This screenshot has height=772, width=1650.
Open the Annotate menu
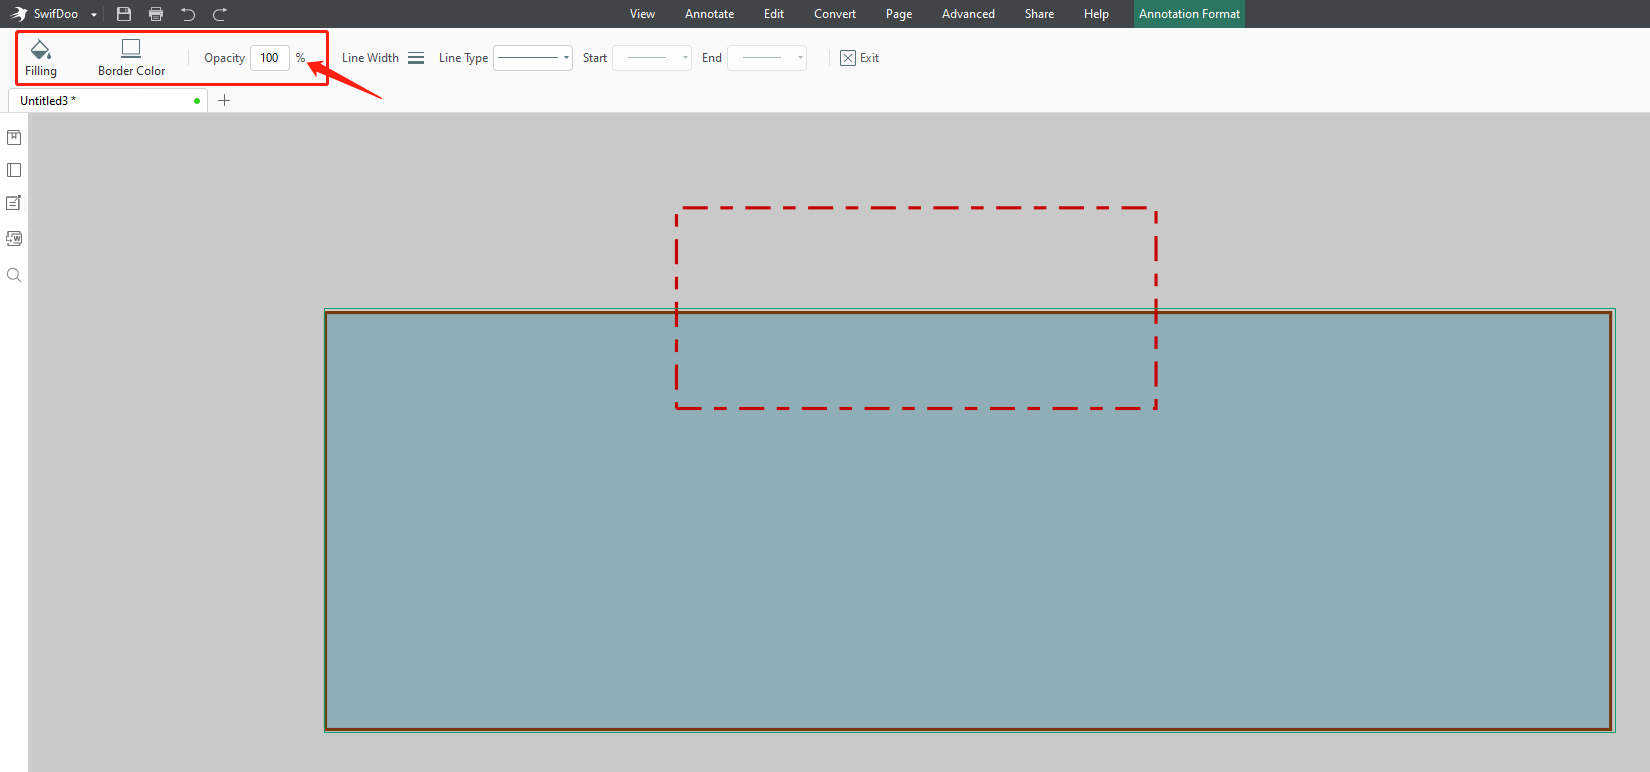(709, 14)
